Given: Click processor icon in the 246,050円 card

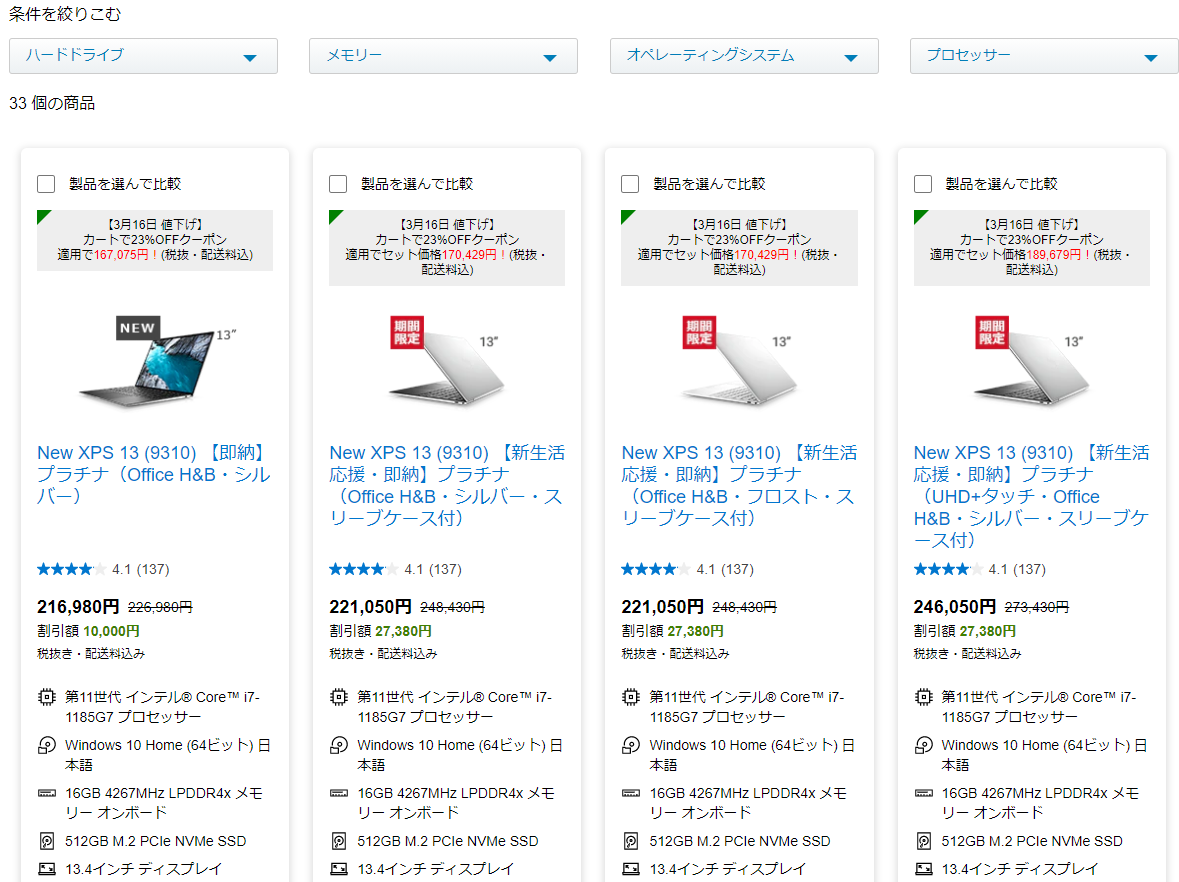Looking at the screenshot, I should [923, 697].
